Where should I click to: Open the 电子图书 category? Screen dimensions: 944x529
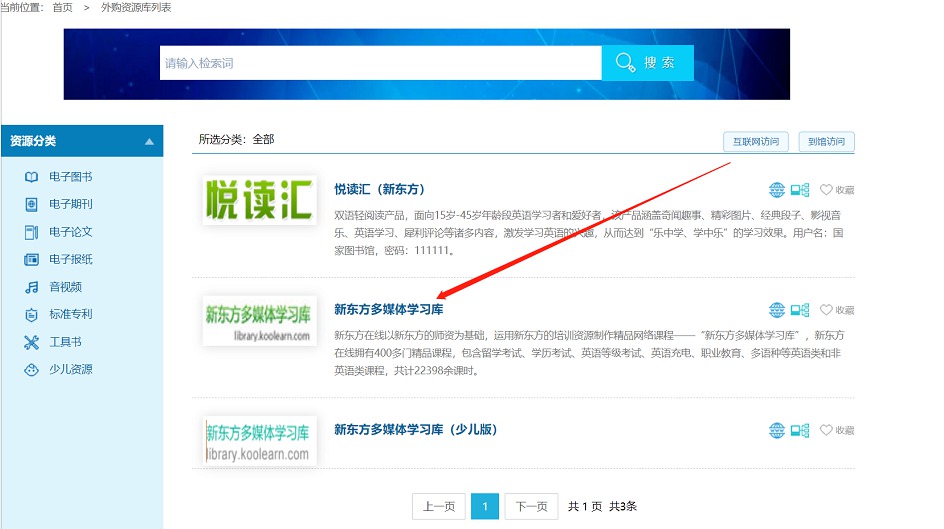click(x=70, y=177)
